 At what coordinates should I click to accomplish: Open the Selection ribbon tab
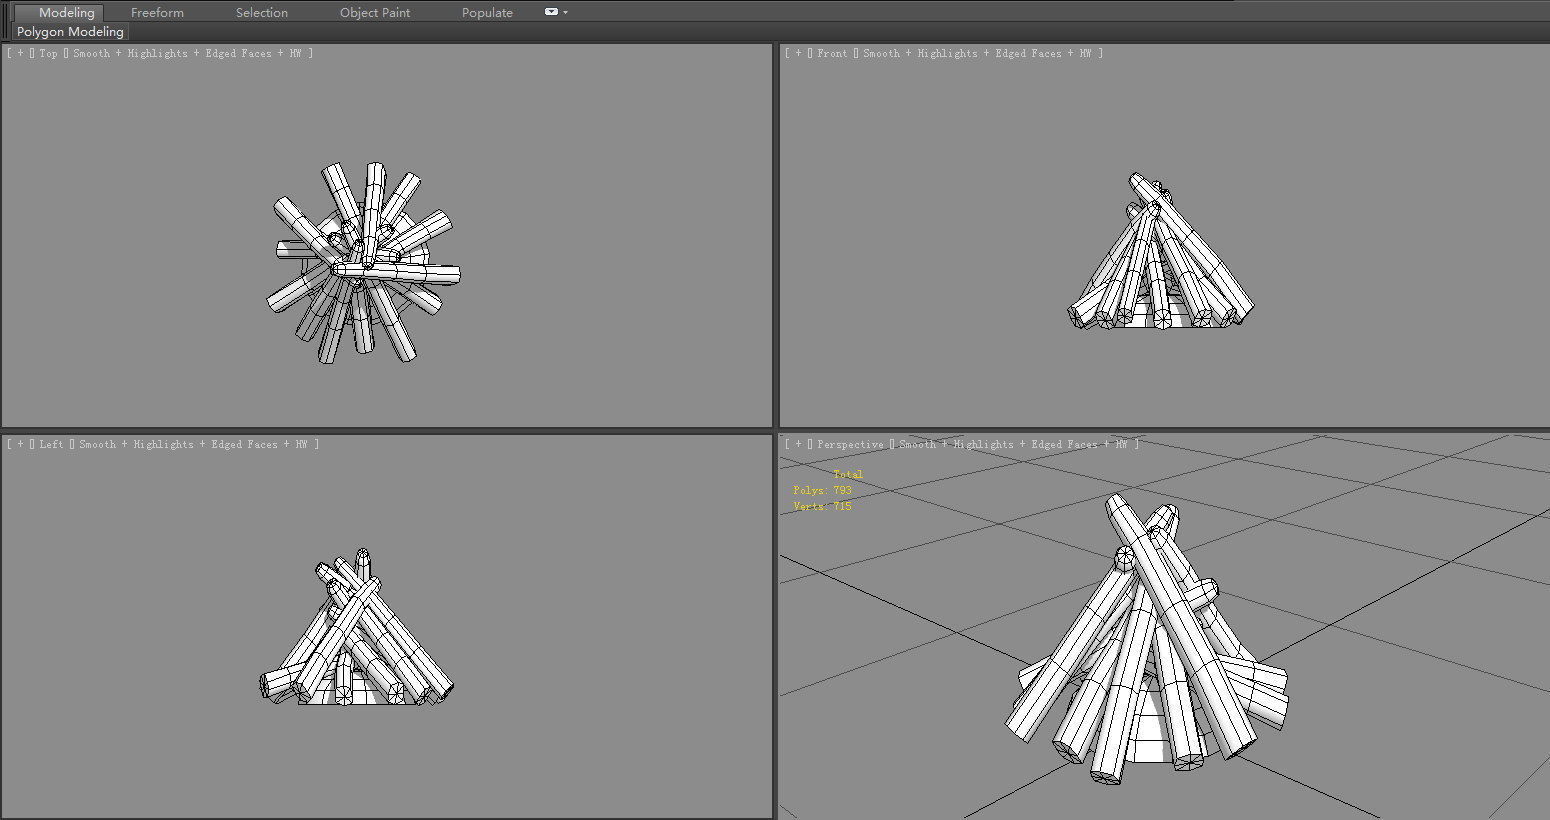(262, 13)
